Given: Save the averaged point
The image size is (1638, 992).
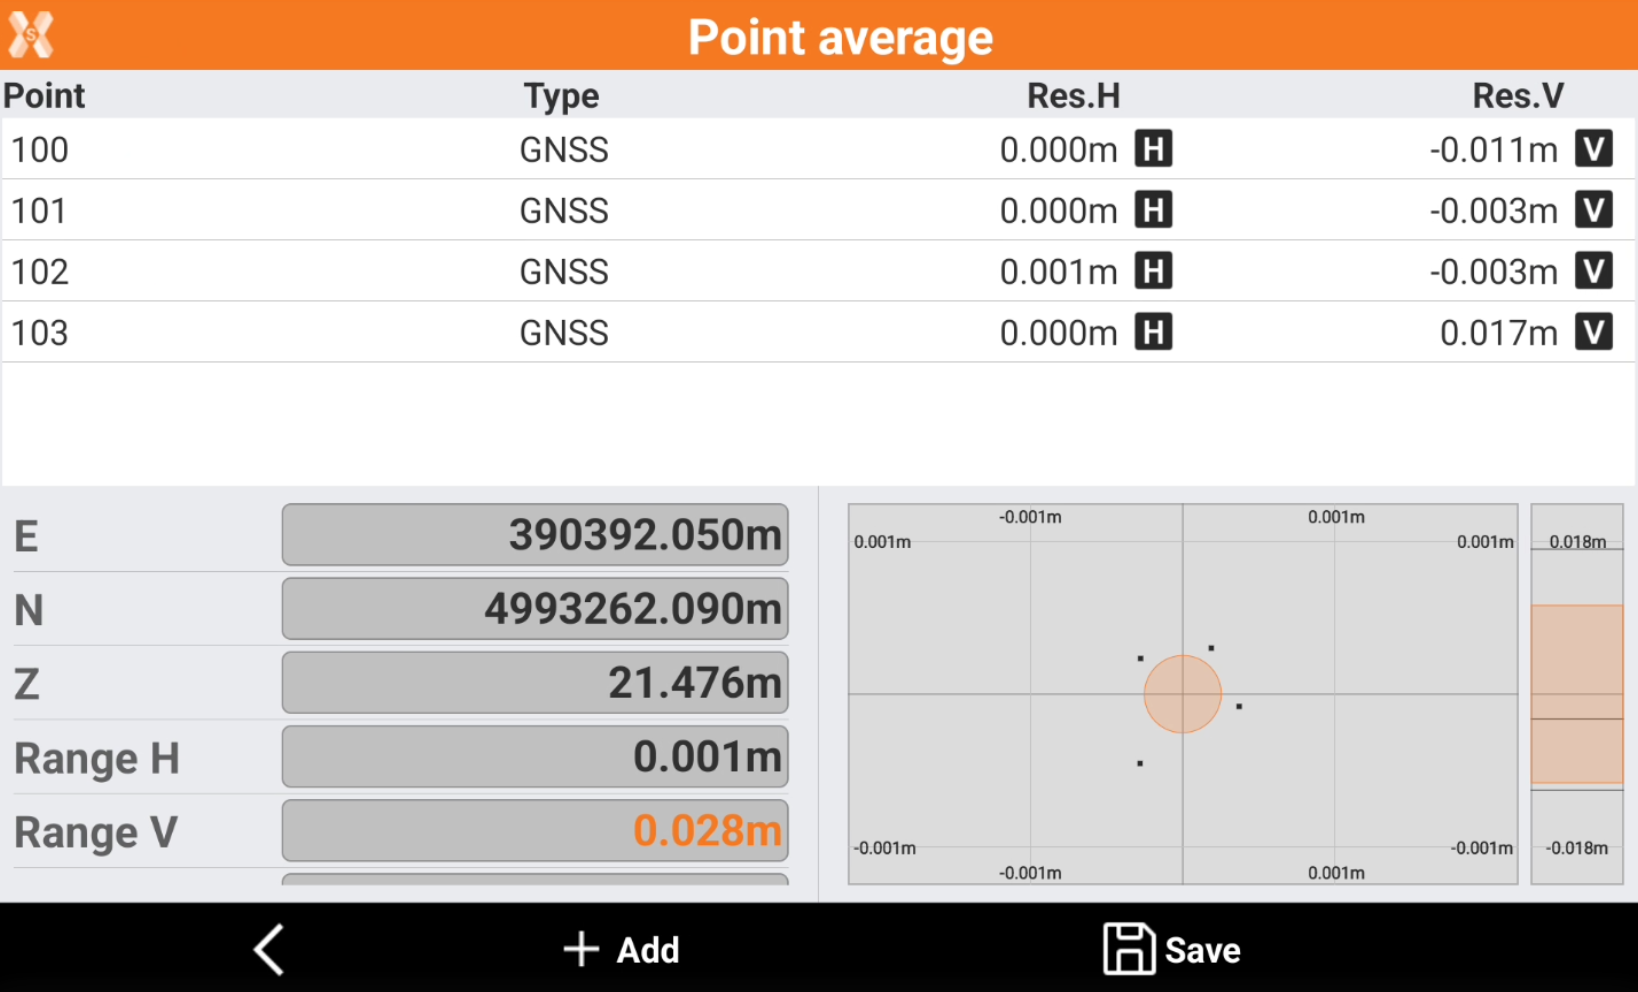Looking at the screenshot, I should click(1172, 949).
